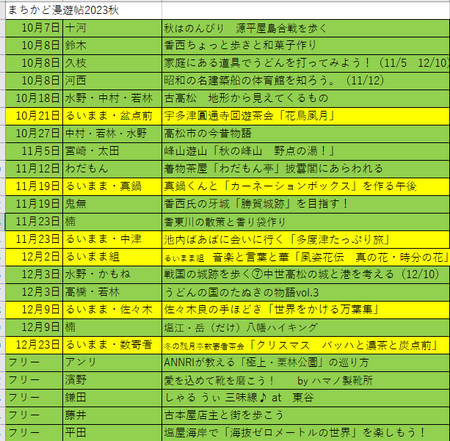Image resolution: width=450 pixels, height=441 pixels.
Task: Click the cell 中村・若林・水野
Action: [112, 134]
